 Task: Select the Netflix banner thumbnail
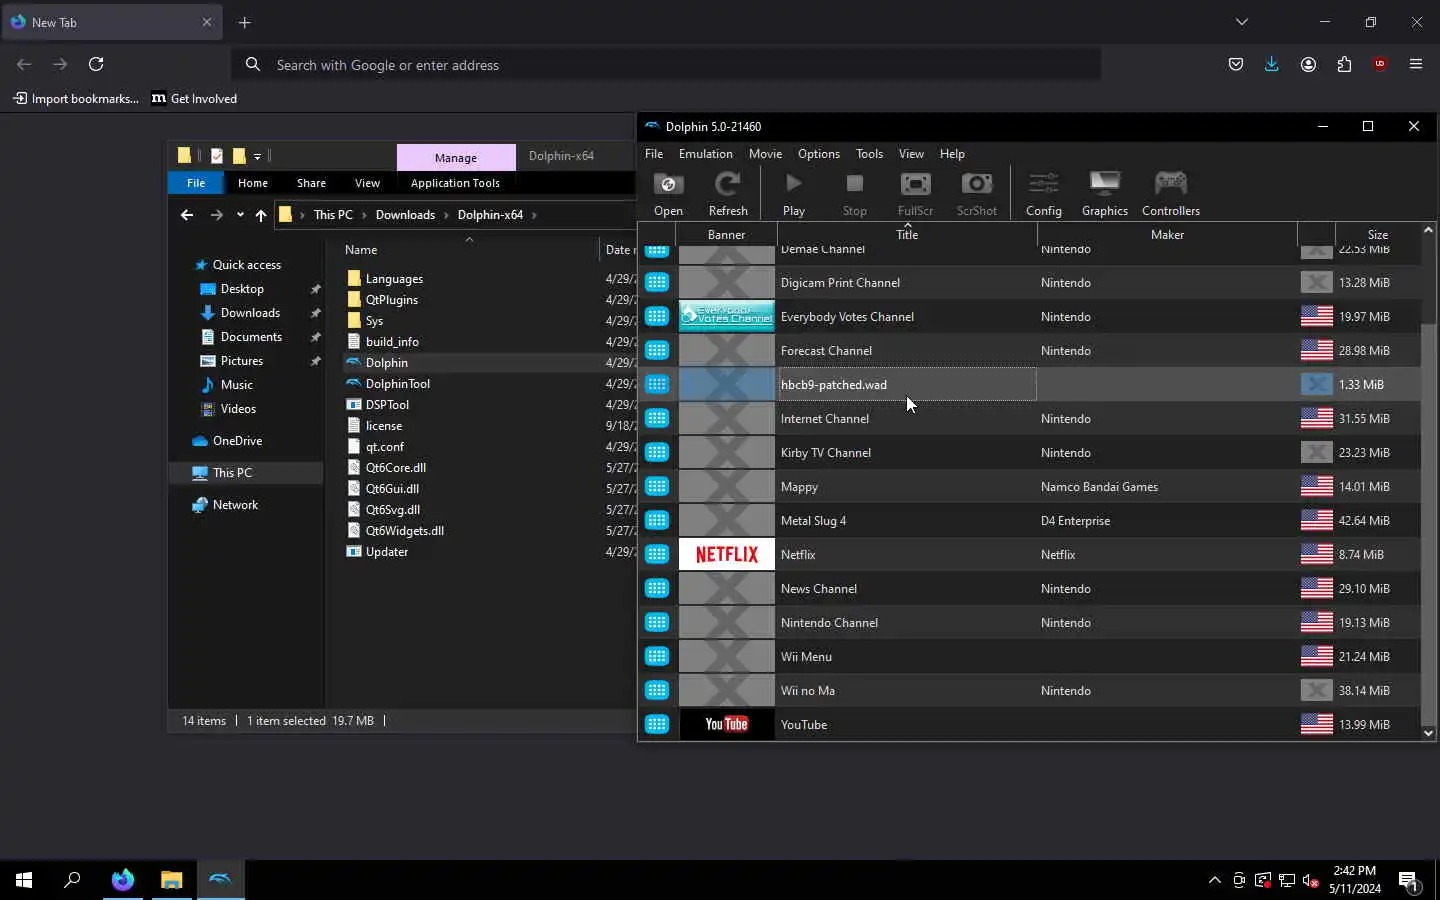pos(727,554)
